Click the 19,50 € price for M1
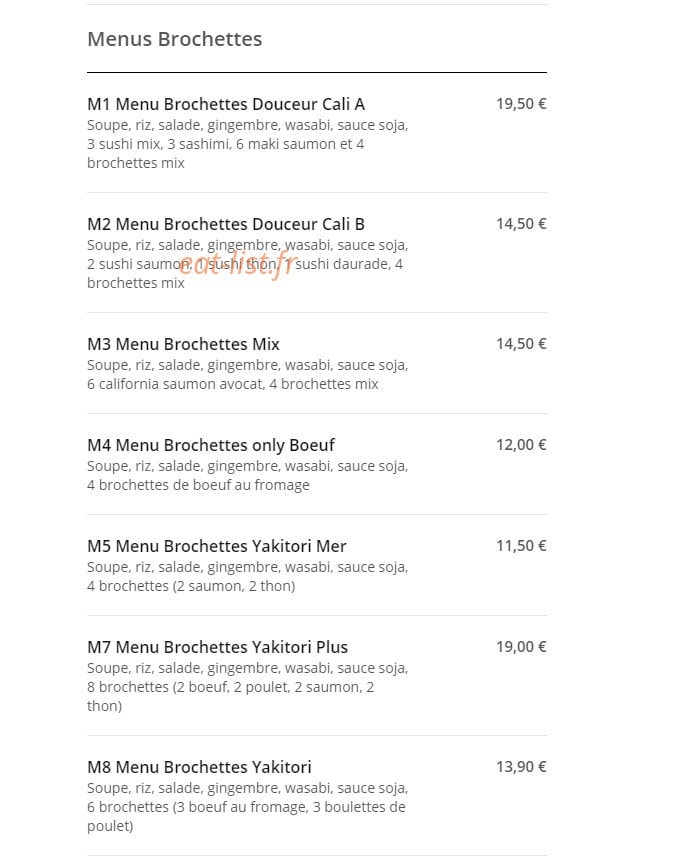The width and height of the screenshot is (690, 857). tap(521, 104)
